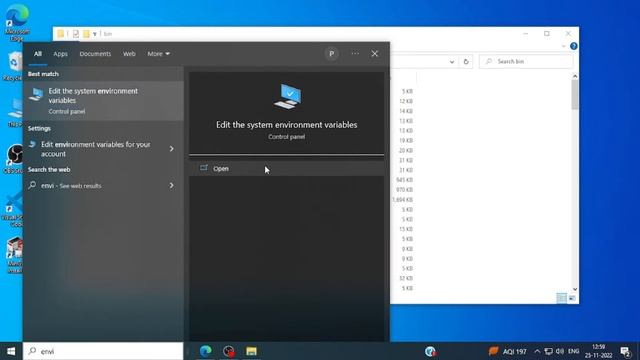Select the envi See web results entry
Image resolution: width=640 pixels, height=360 pixels.
96,186
